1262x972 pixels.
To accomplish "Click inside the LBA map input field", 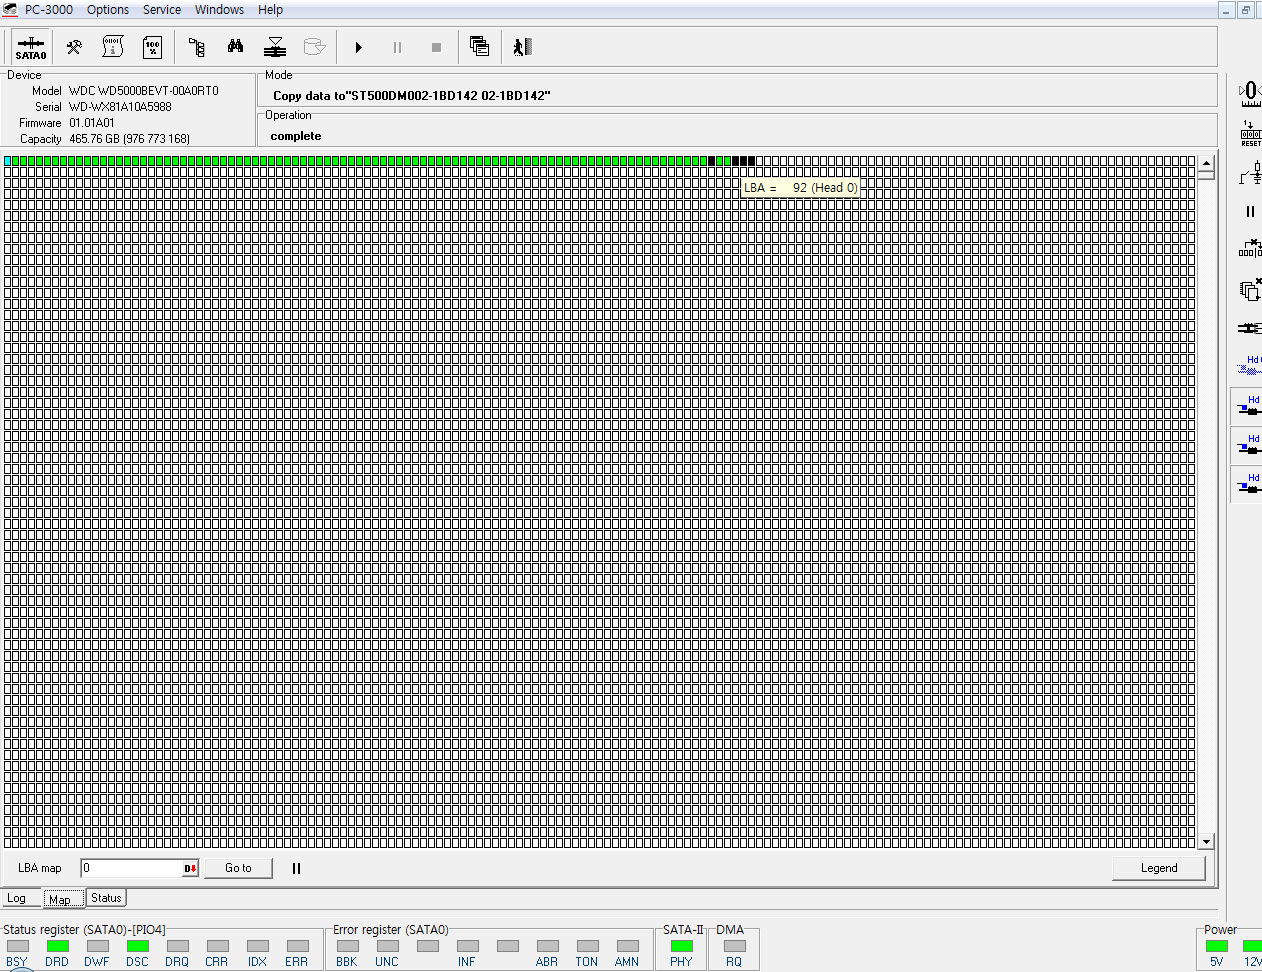I will (132, 868).
